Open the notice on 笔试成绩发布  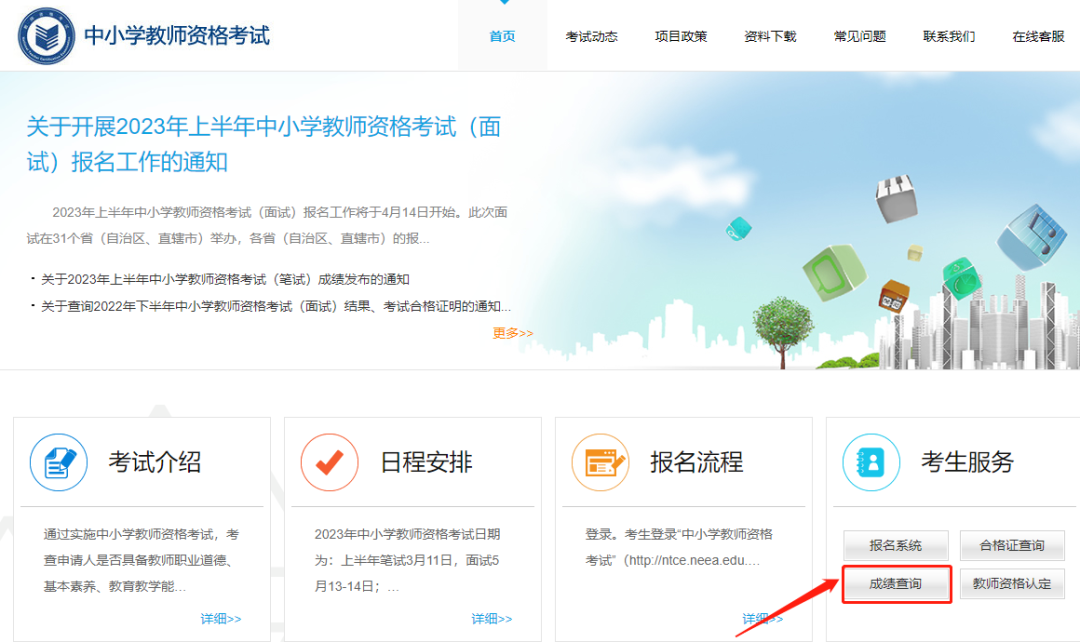click(225, 279)
